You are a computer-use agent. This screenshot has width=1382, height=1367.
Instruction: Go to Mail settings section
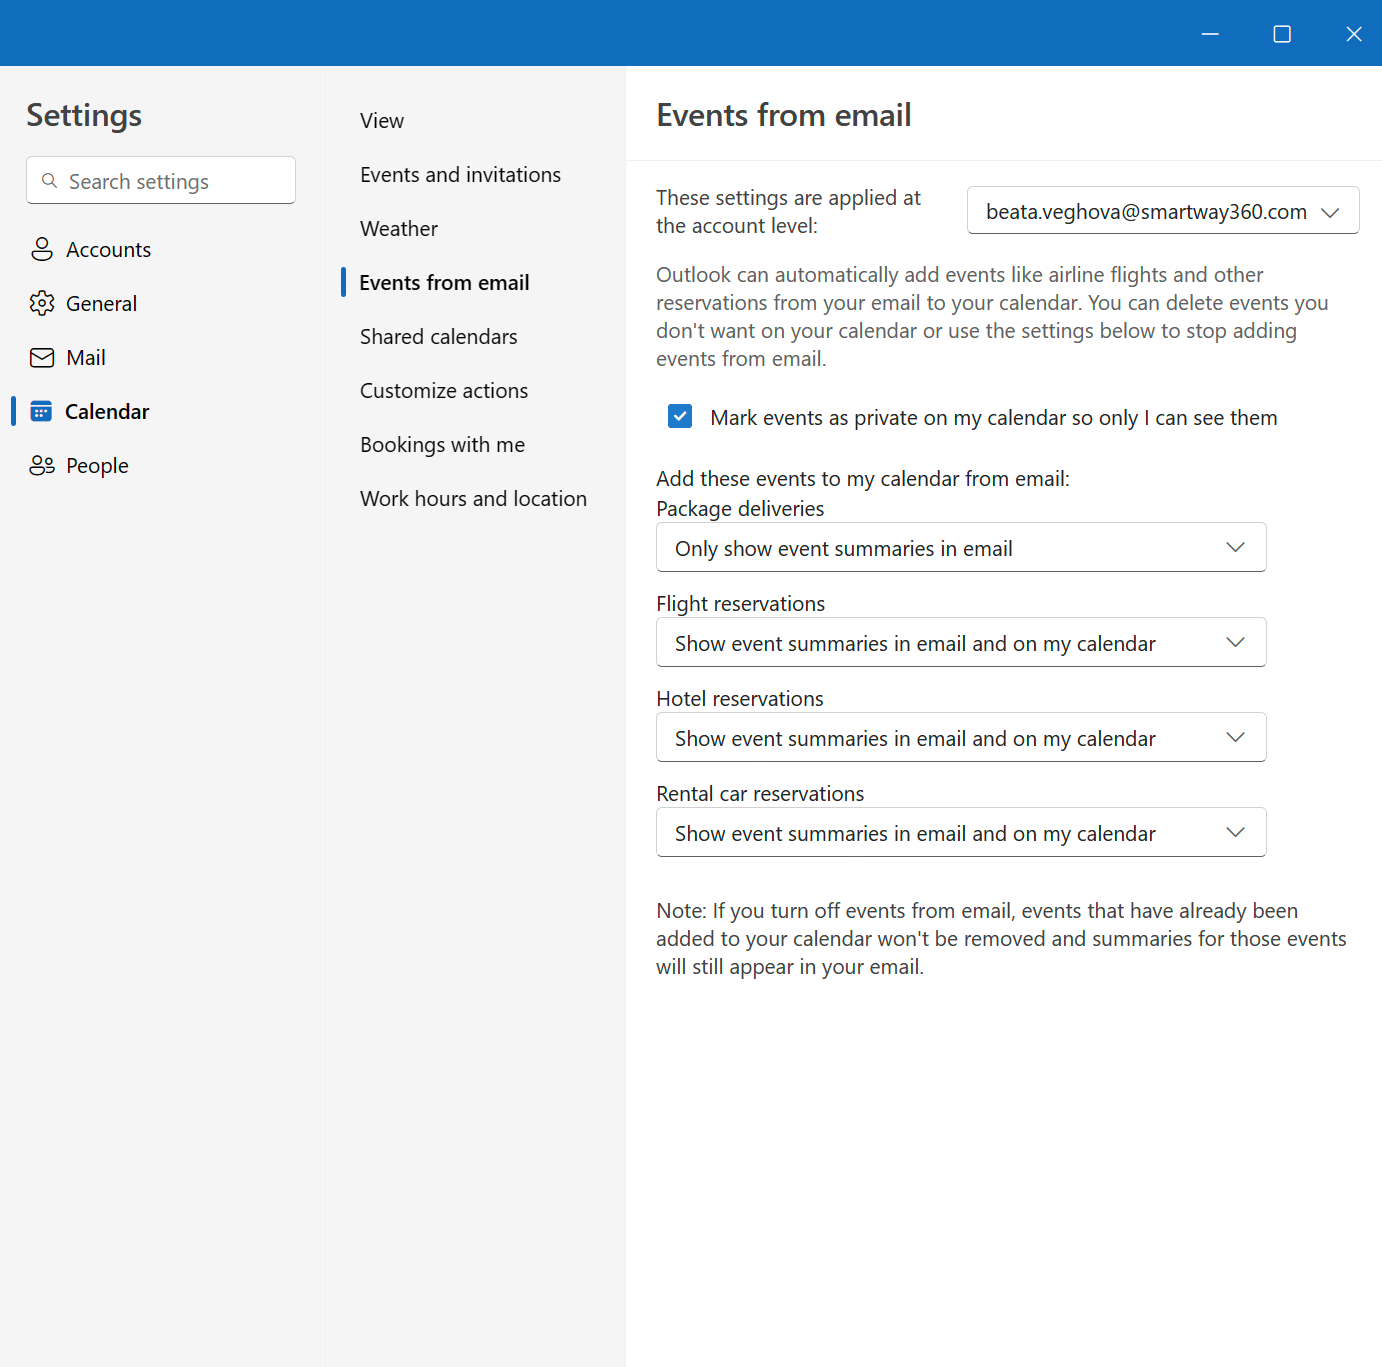161,357
